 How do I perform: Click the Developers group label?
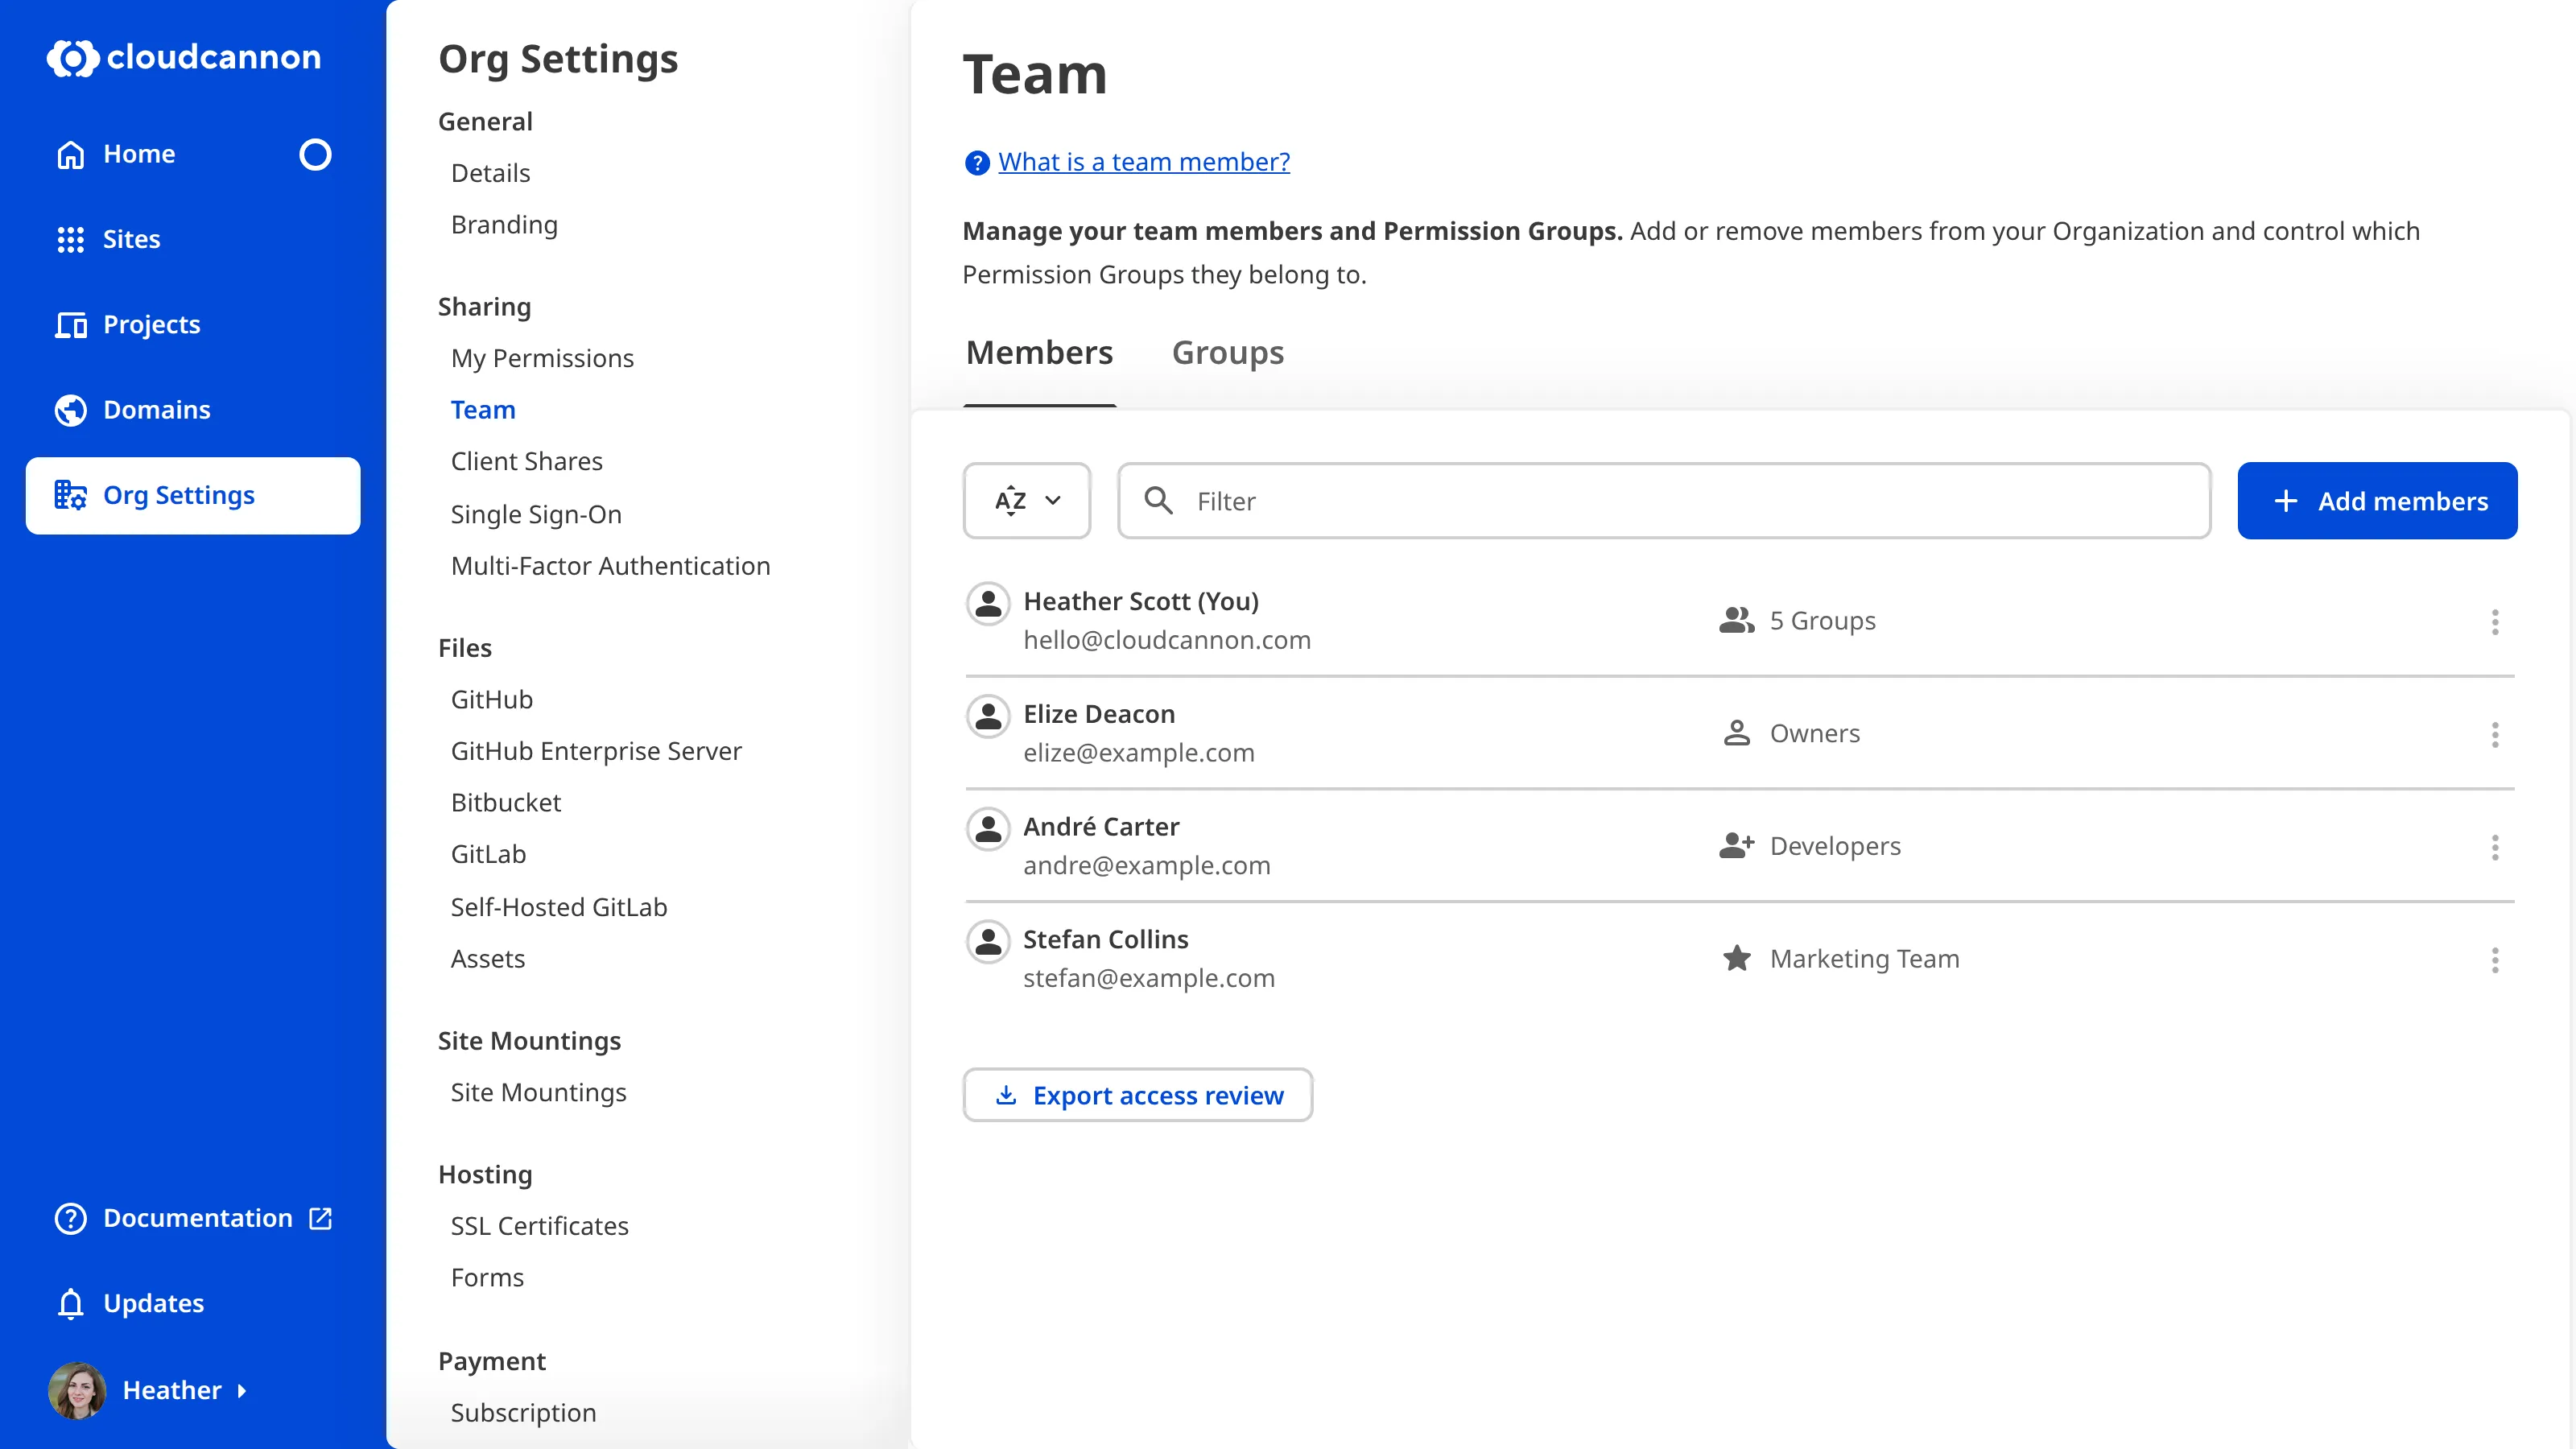click(x=1835, y=846)
